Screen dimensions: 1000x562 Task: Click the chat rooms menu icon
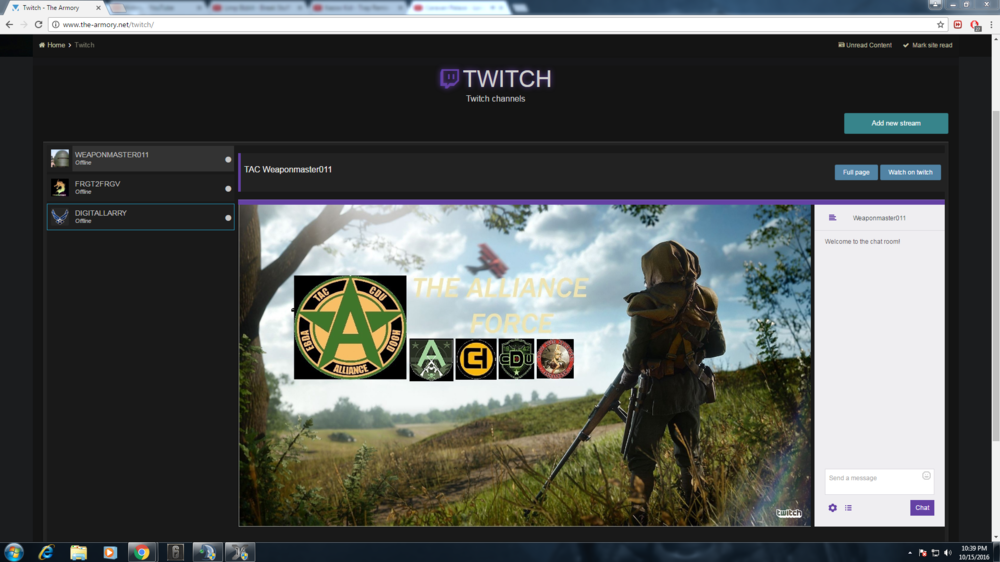click(x=832, y=218)
